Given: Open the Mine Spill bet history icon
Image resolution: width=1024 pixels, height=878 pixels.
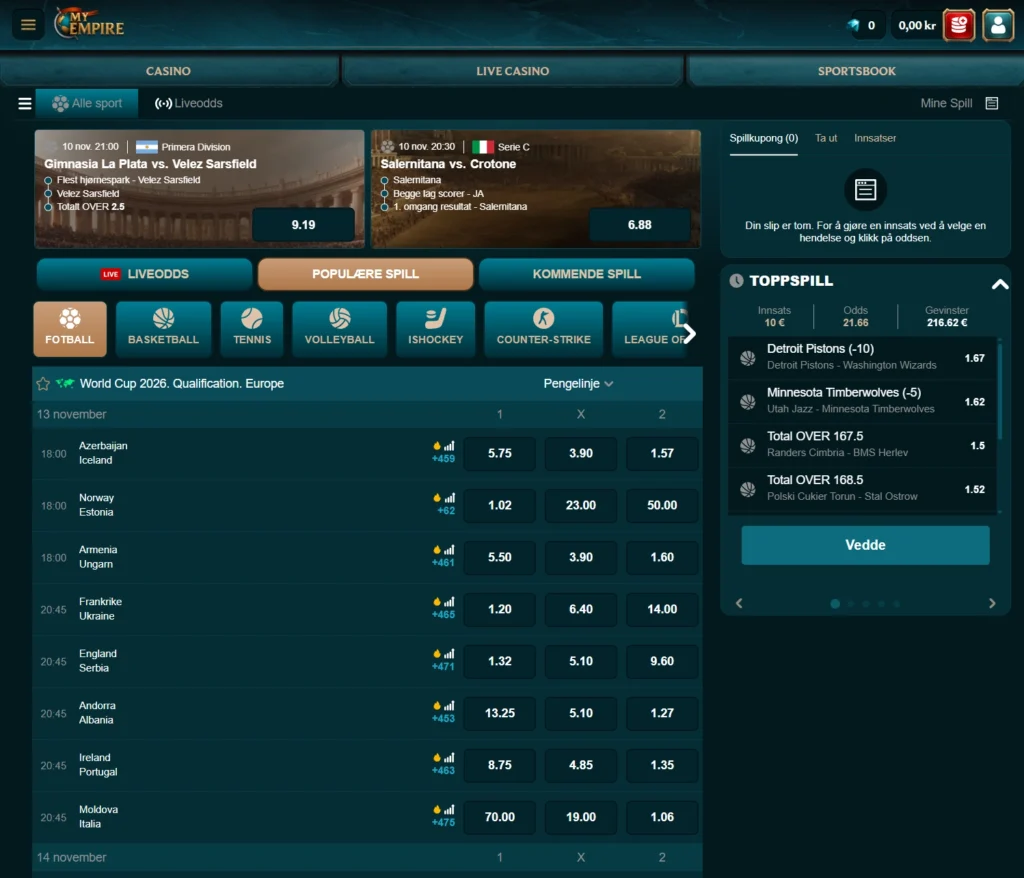Looking at the screenshot, I should point(991,103).
